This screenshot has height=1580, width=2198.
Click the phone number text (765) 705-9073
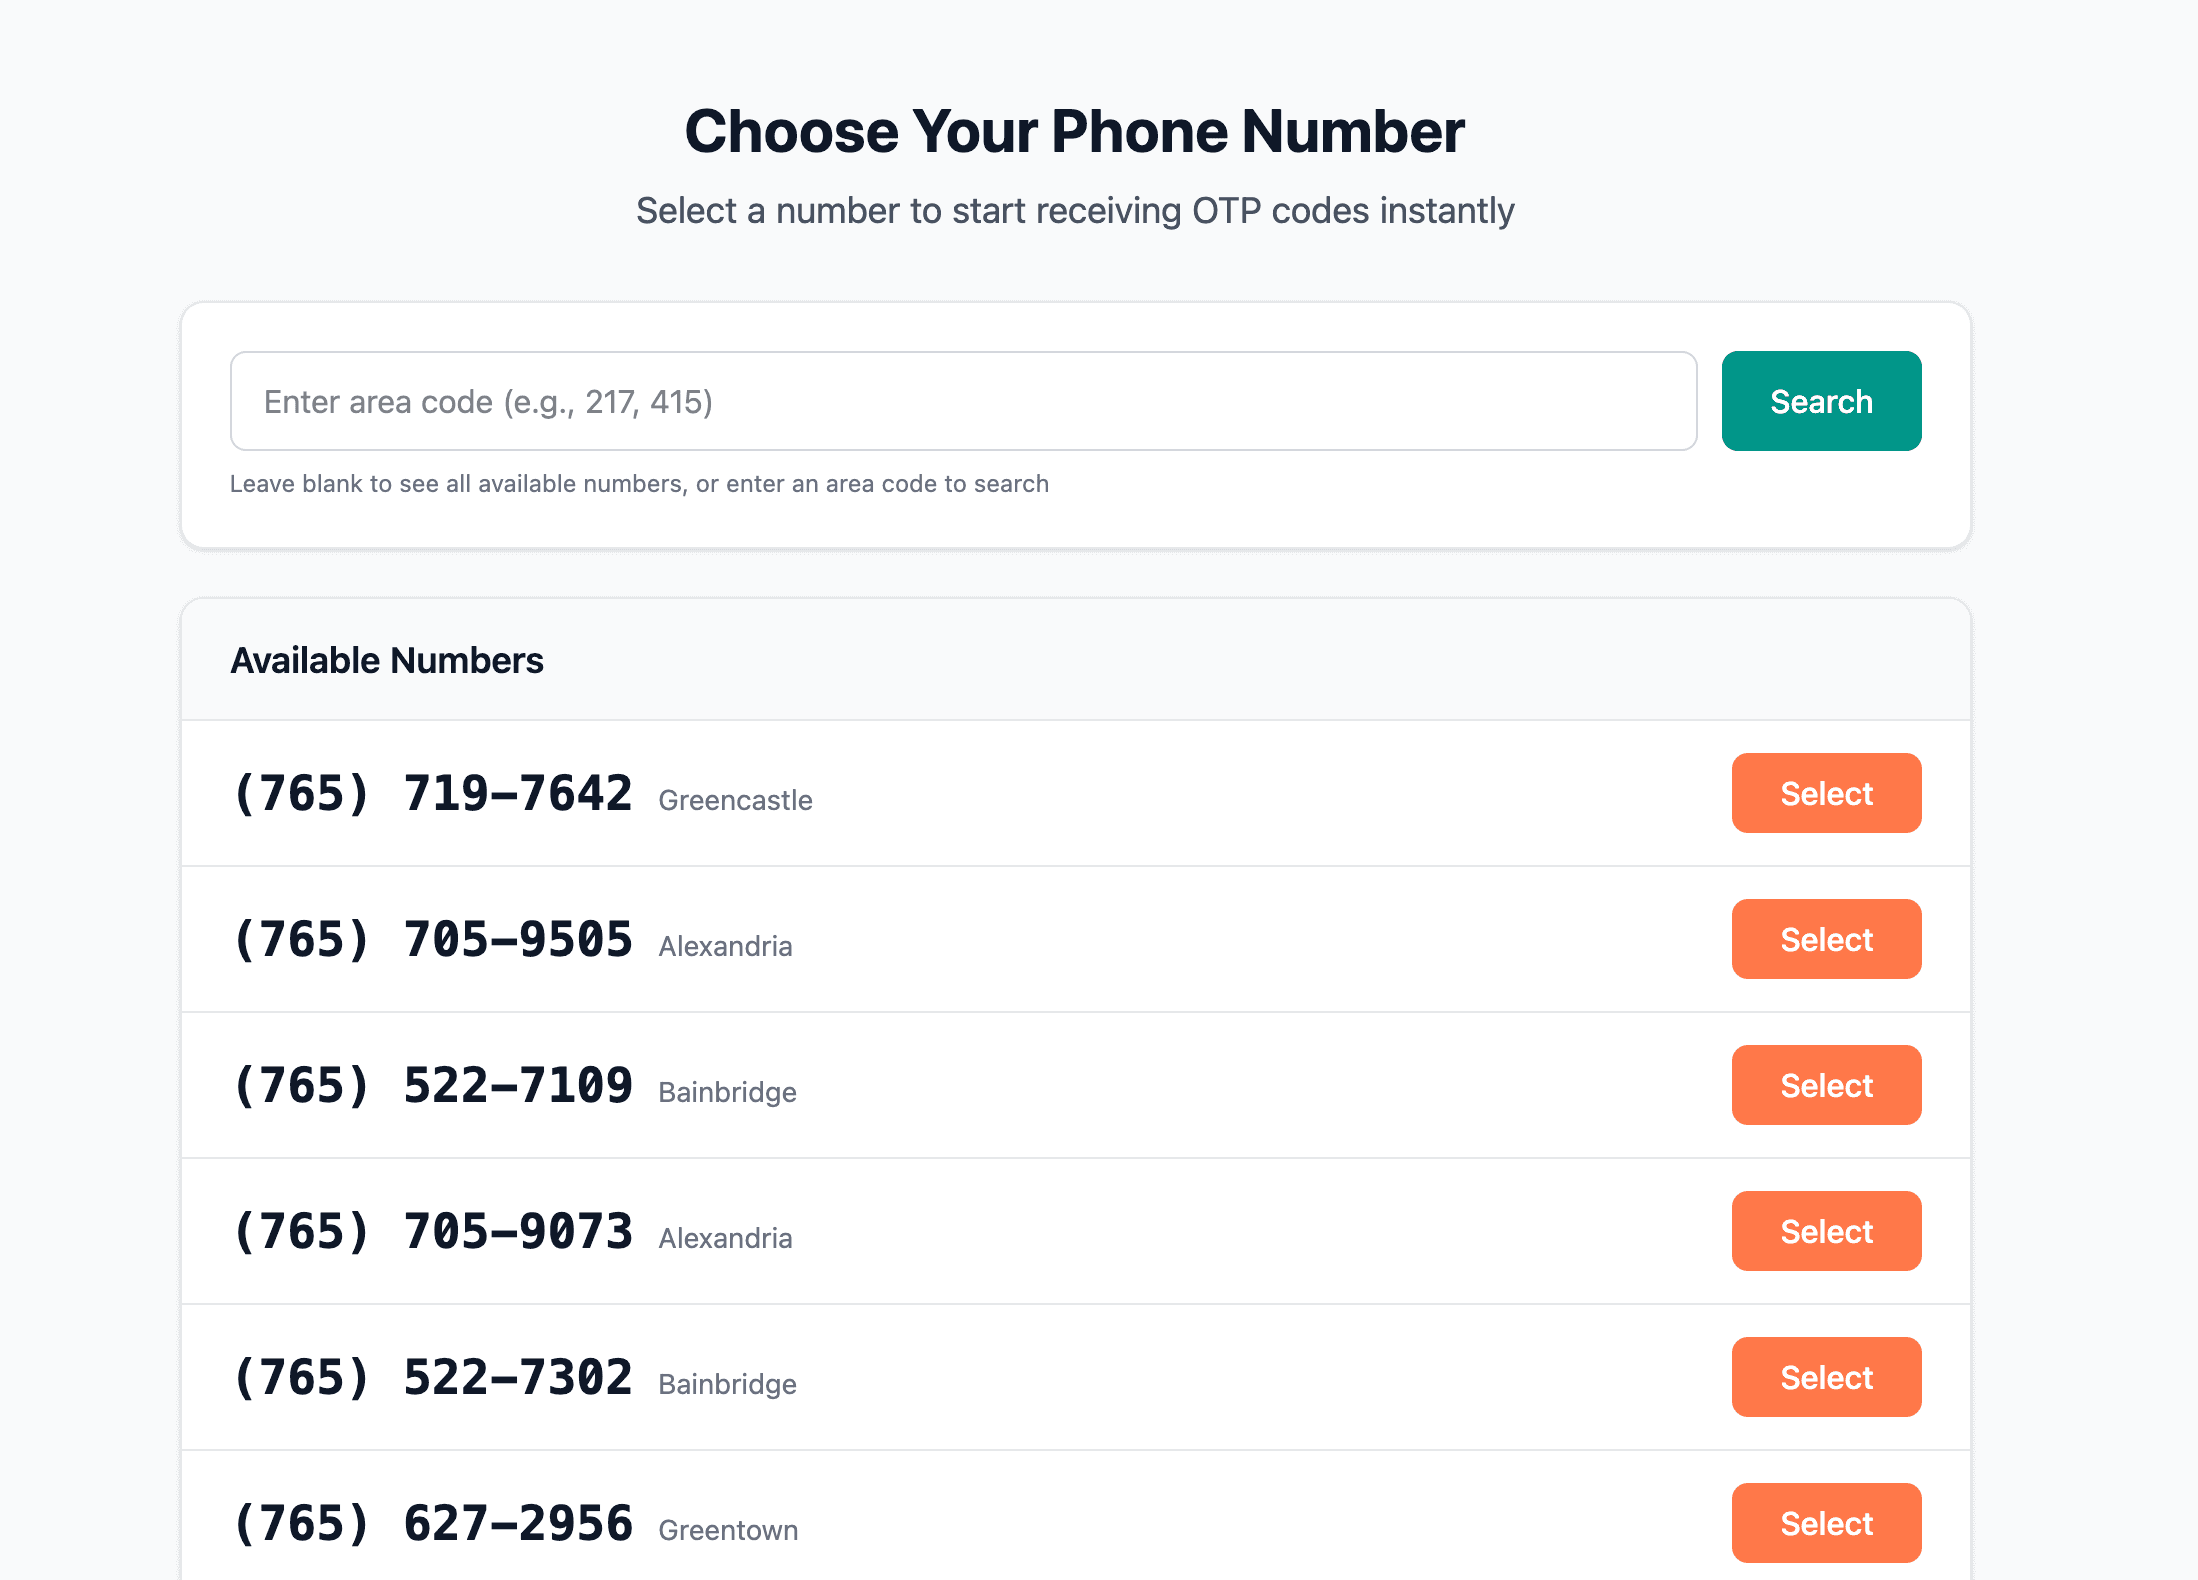click(432, 1232)
